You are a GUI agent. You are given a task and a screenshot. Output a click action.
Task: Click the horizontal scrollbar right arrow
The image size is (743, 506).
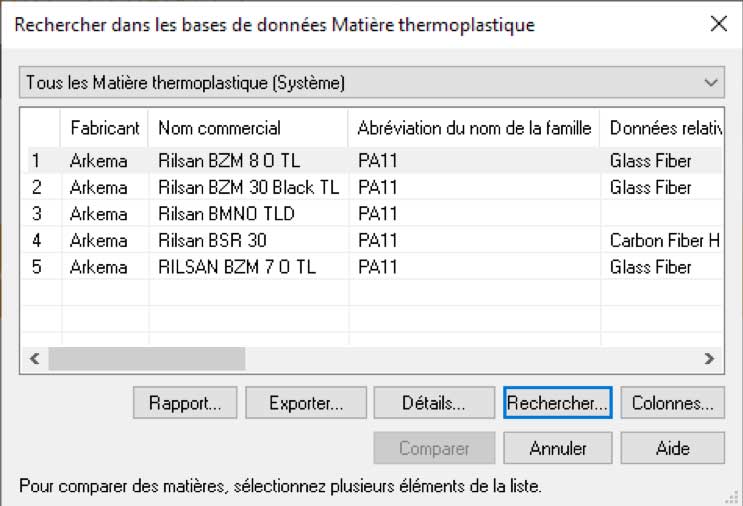point(708,358)
